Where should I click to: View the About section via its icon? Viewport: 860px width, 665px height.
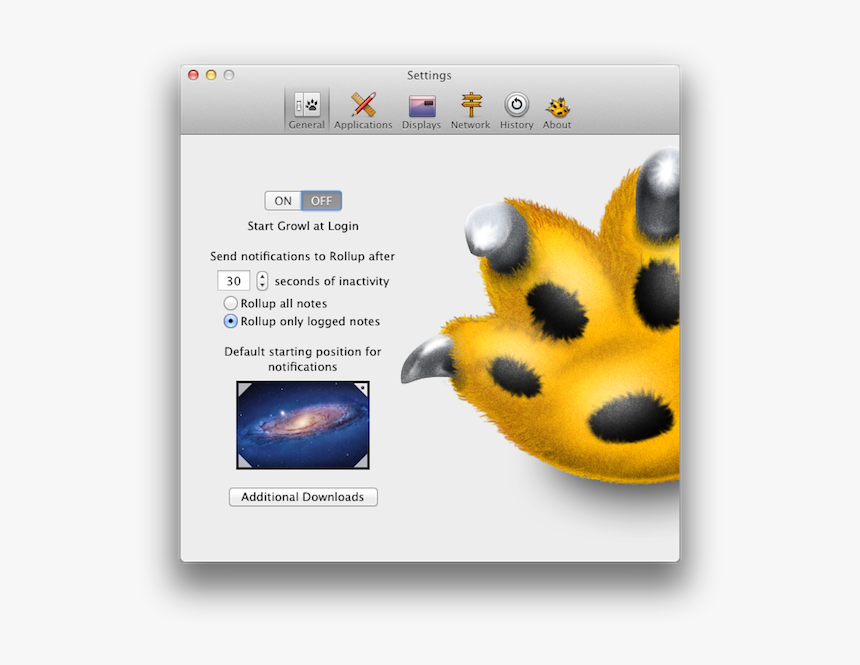pos(556,105)
